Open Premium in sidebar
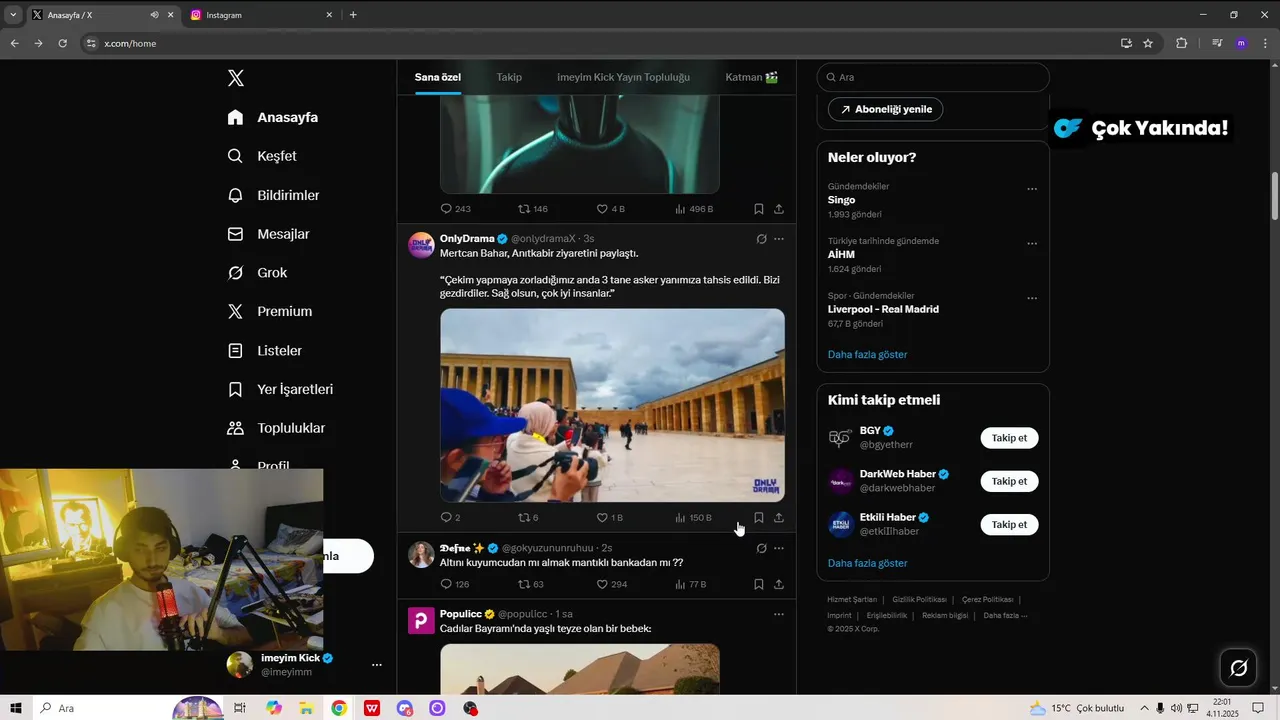This screenshot has width=1280, height=720. point(269,311)
